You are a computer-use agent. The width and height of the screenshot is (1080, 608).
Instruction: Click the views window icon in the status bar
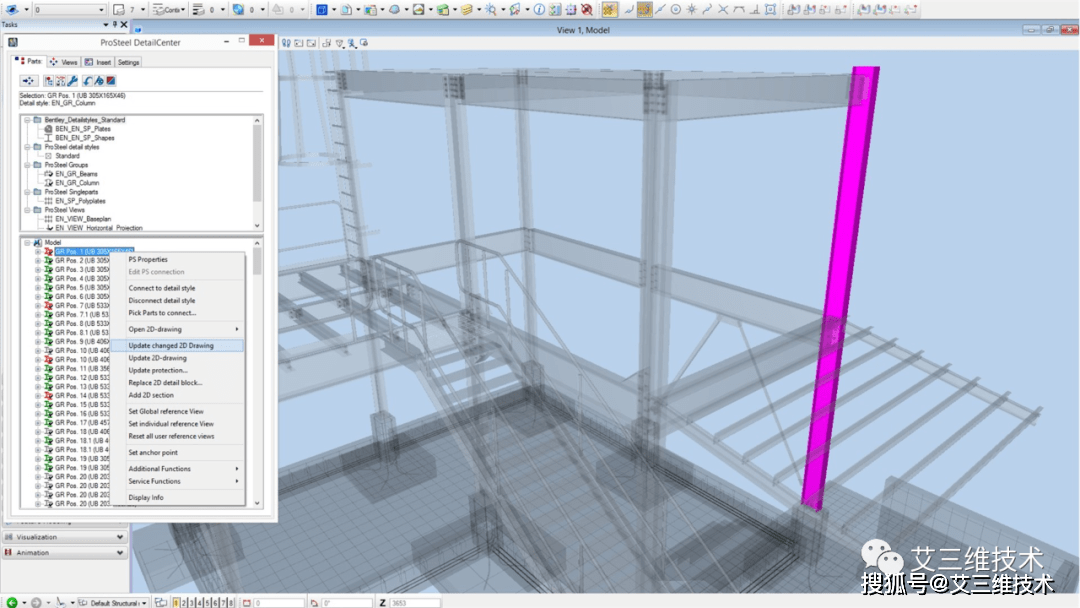[x=160, y=602]
